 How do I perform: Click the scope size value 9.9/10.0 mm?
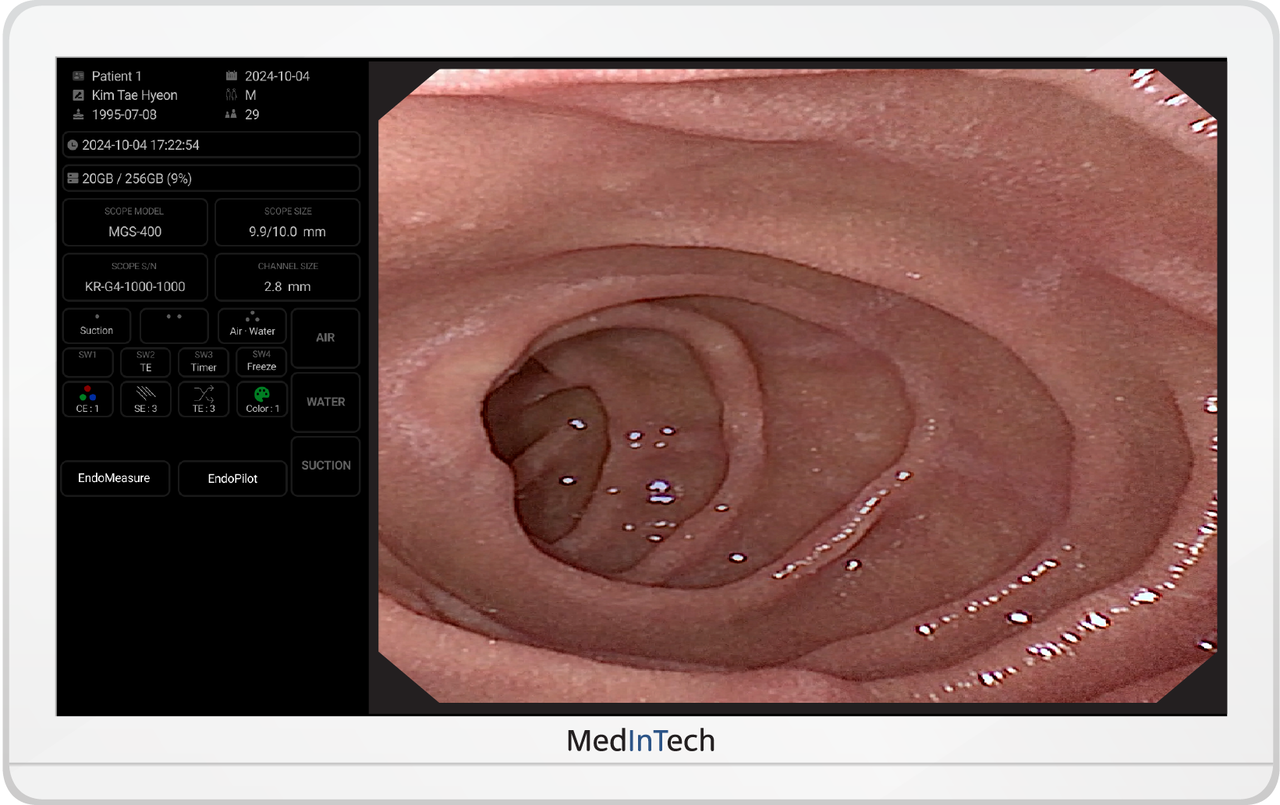click(x=287, y=232)
